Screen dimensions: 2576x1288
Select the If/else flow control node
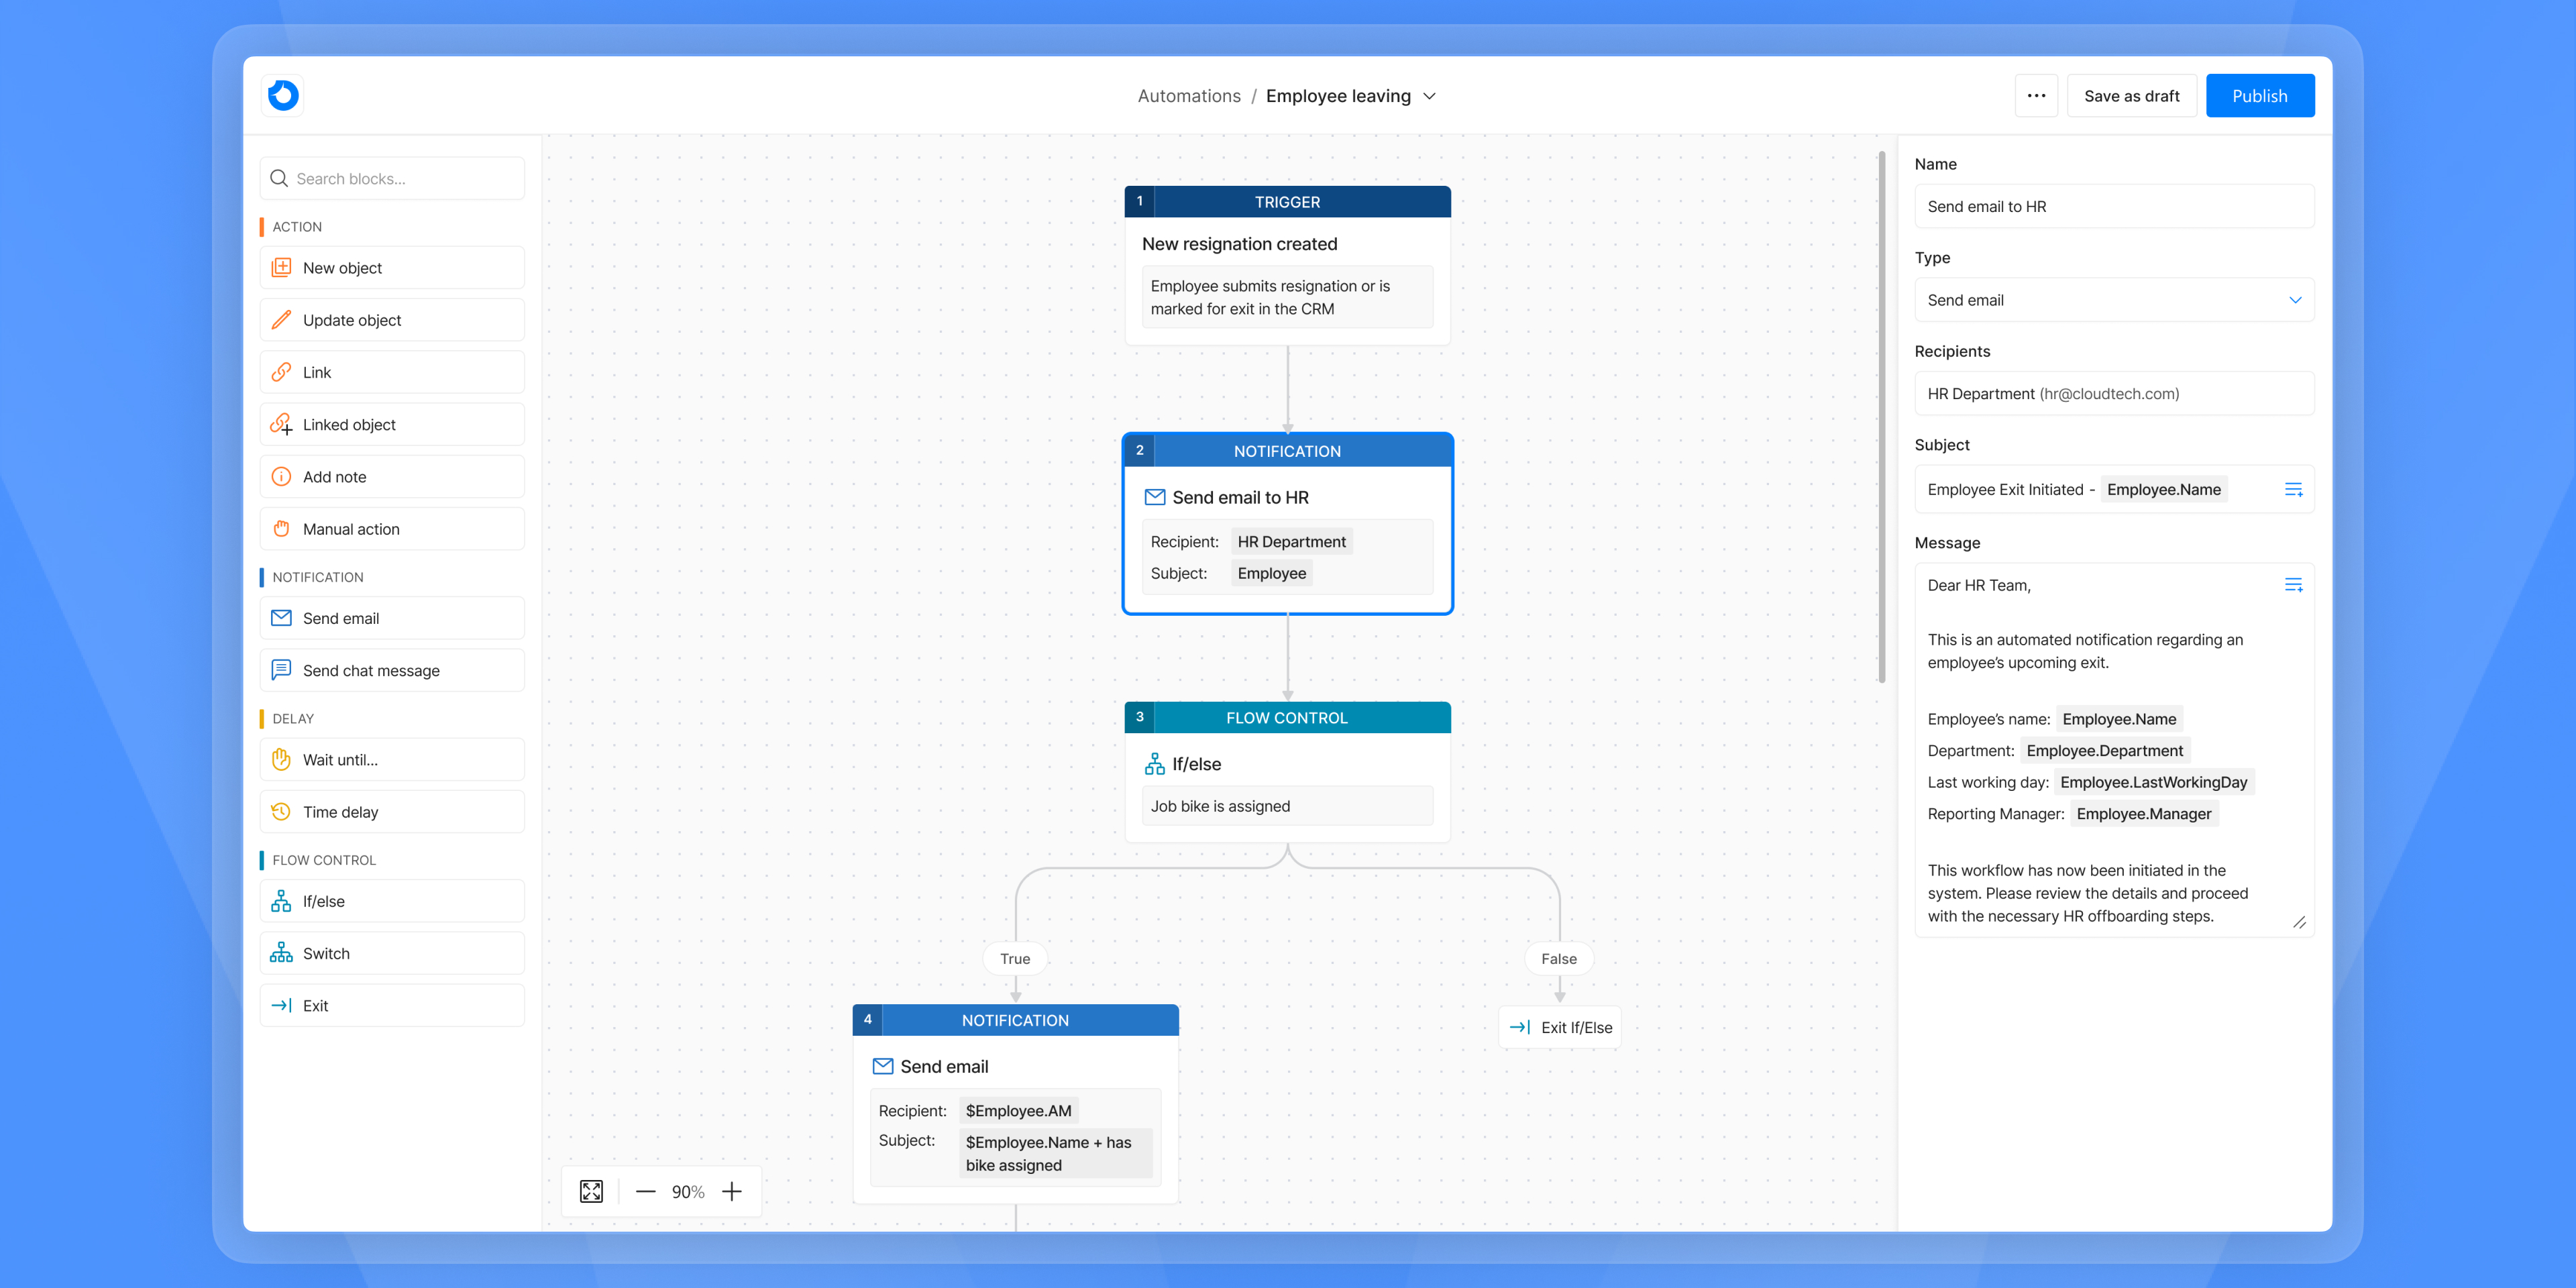(x=1287, y=771)
